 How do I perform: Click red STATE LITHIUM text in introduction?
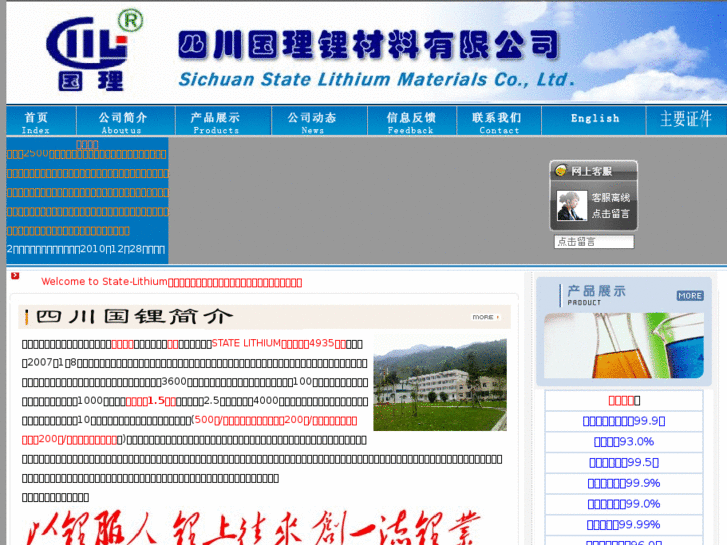(x=246, y=343)
